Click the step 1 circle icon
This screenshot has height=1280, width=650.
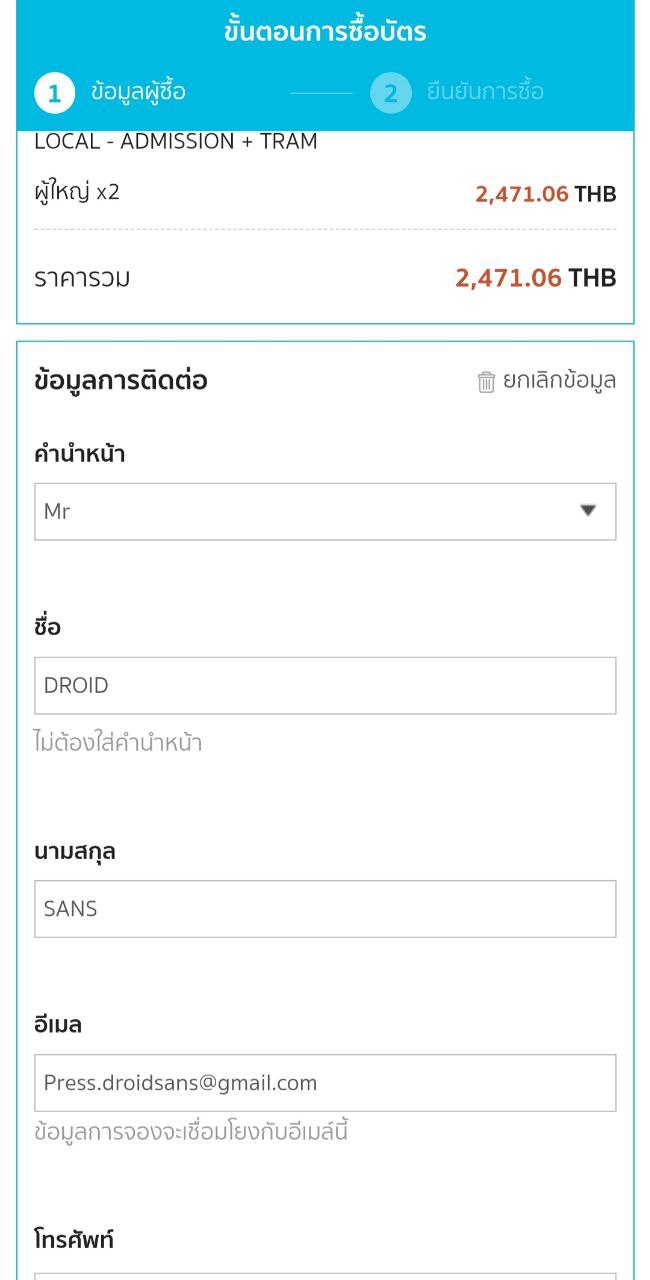click(x=54, y=93)
